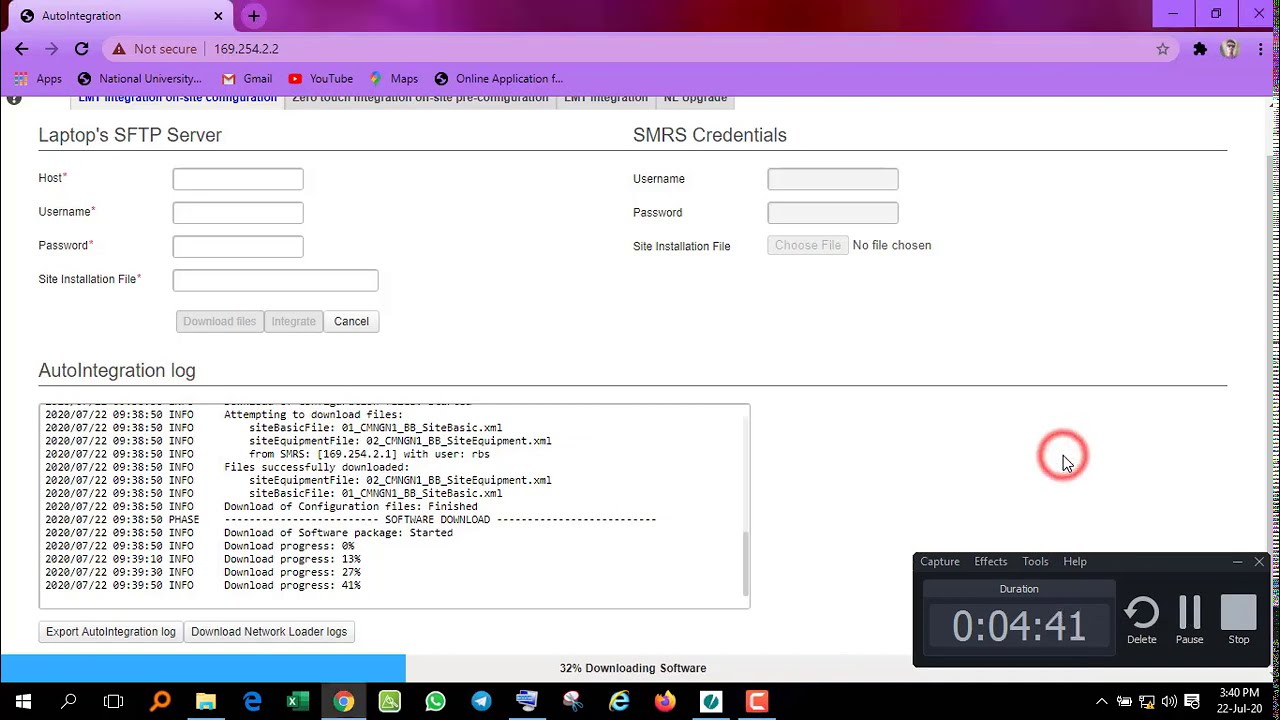Click the Downloading Software progress bar

(633, 668)
